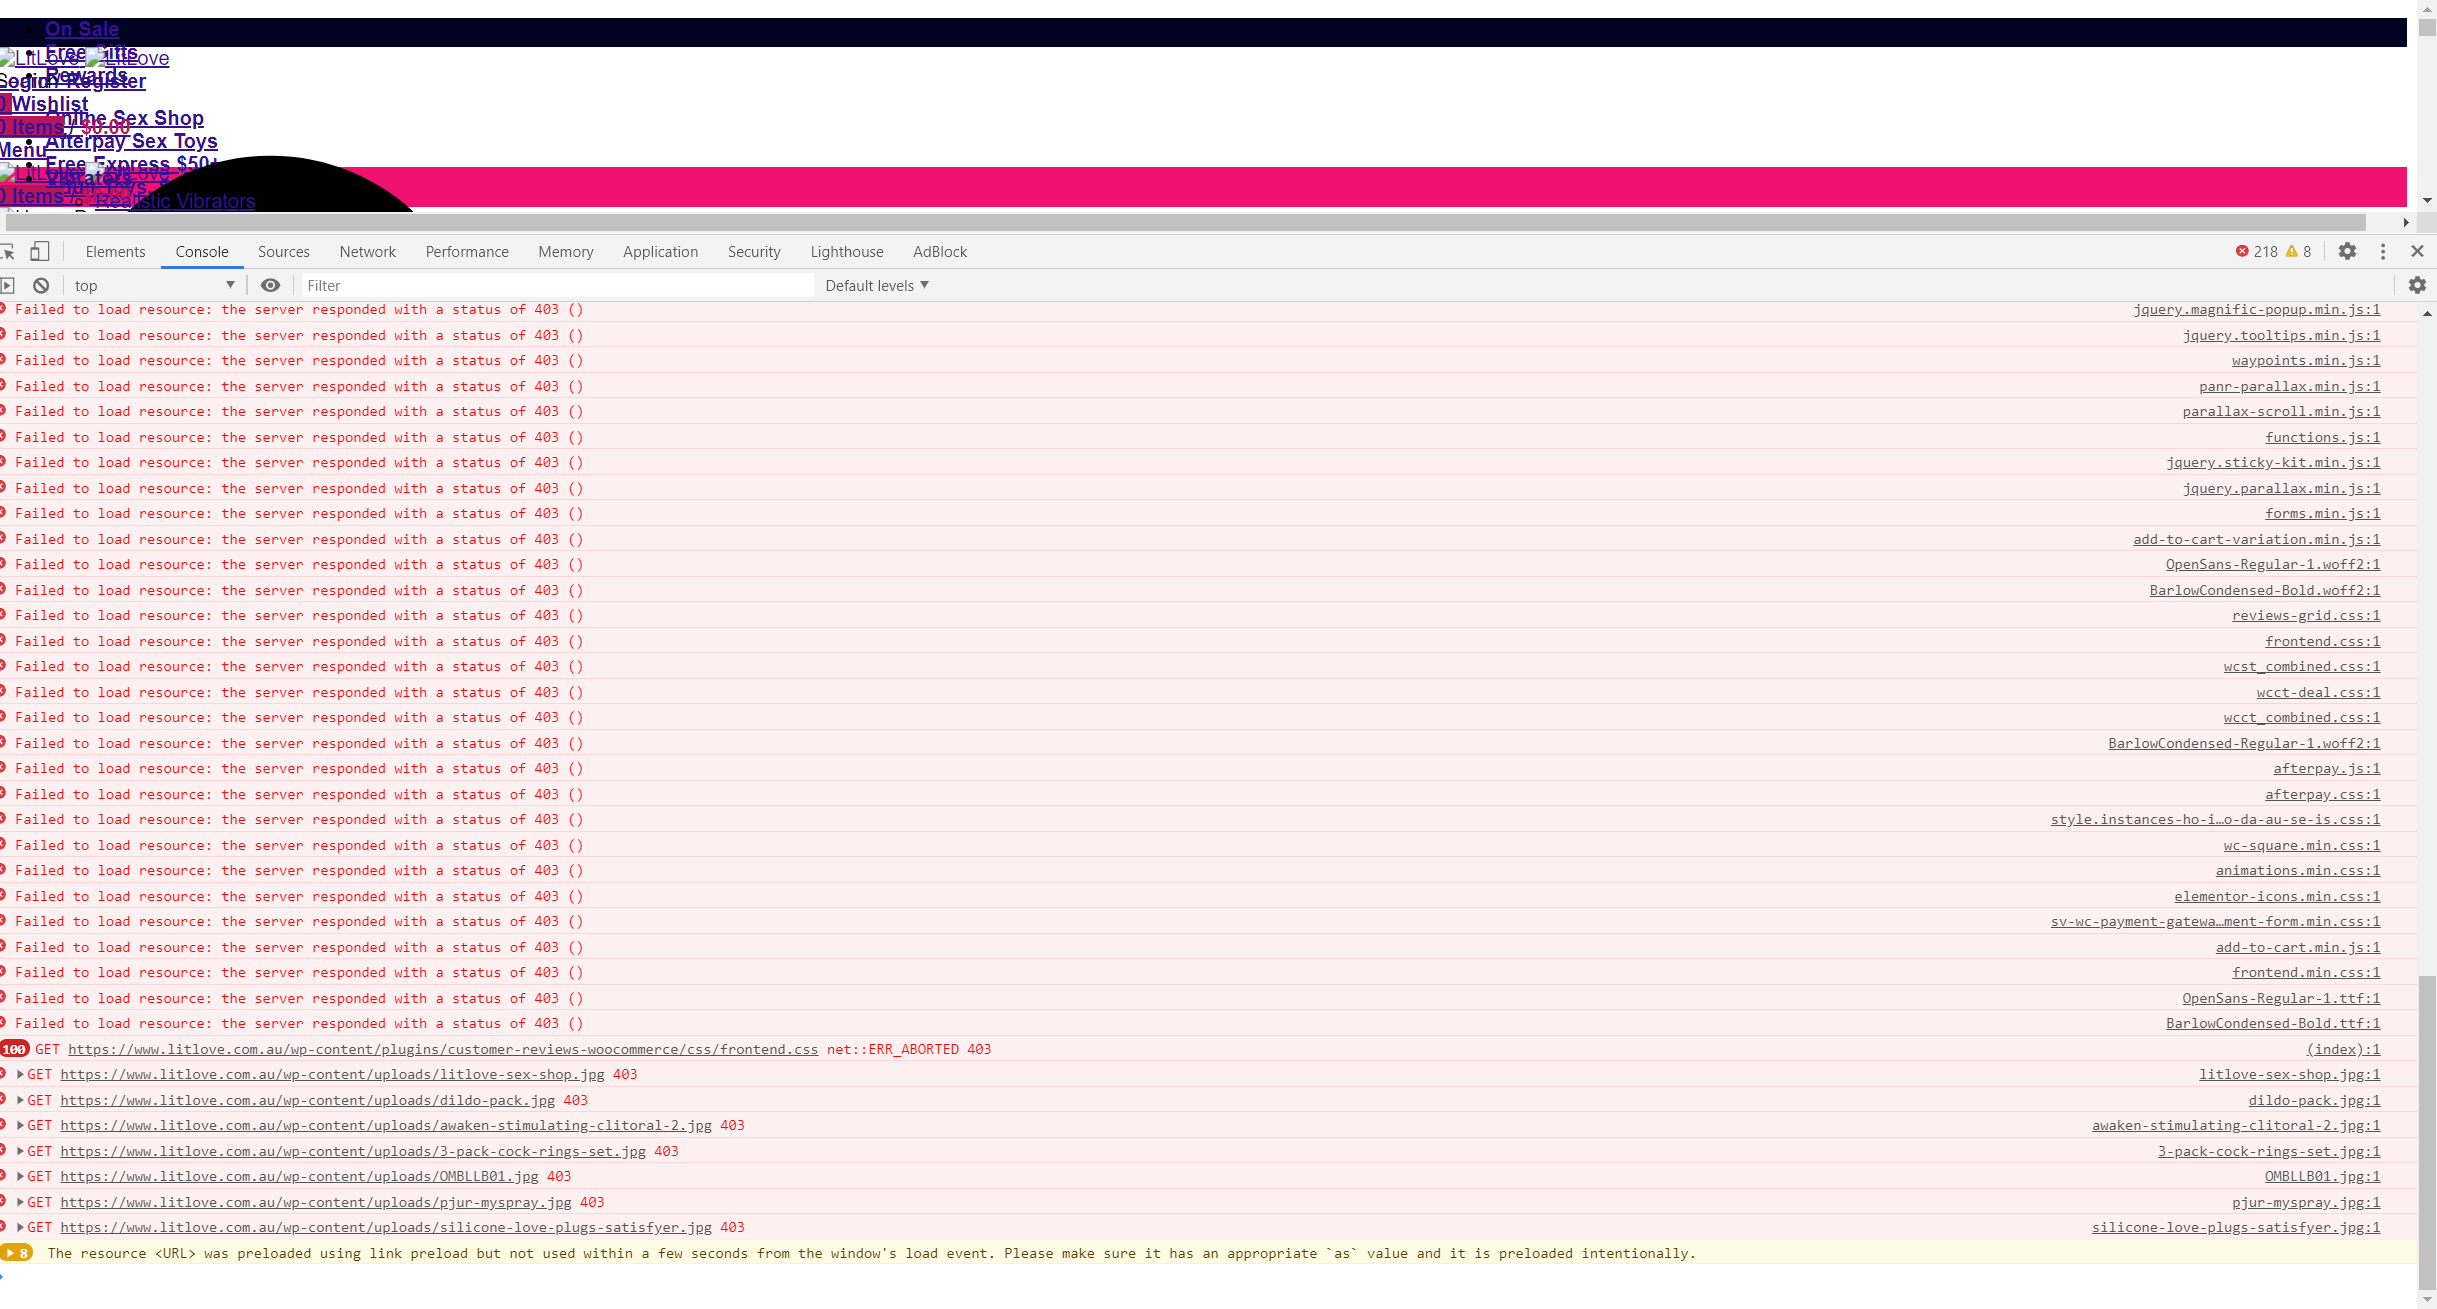Switch to the Network tab
The image size is (2437, 1309).
click(367, 252)
